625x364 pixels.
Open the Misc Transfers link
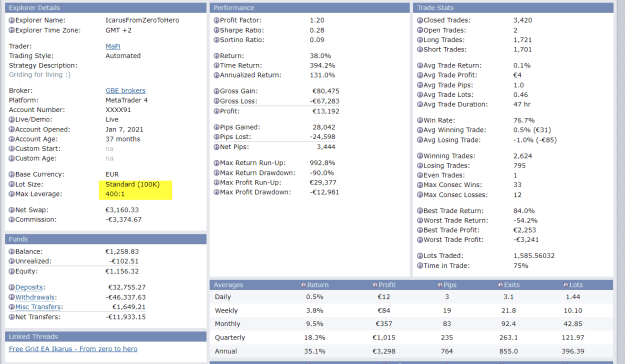(38, 307)
